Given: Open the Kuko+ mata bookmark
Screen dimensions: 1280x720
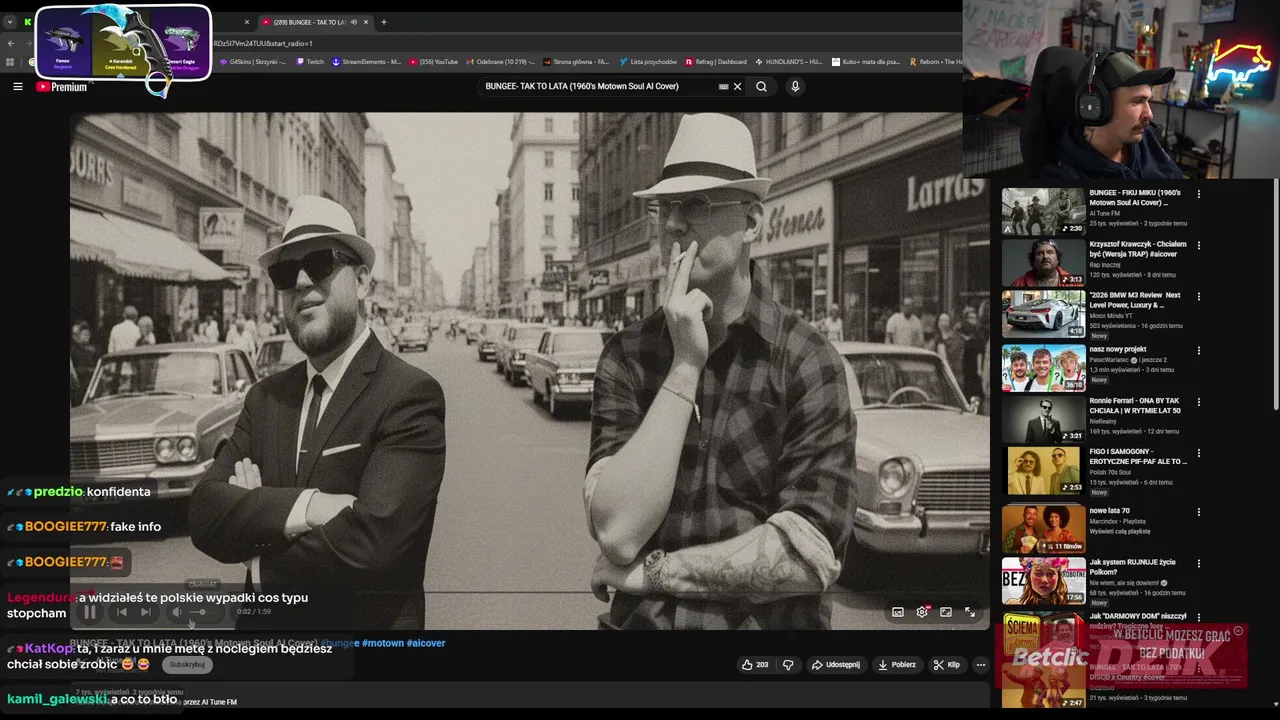Looking at the screenshot, I should tap(866, 62).
